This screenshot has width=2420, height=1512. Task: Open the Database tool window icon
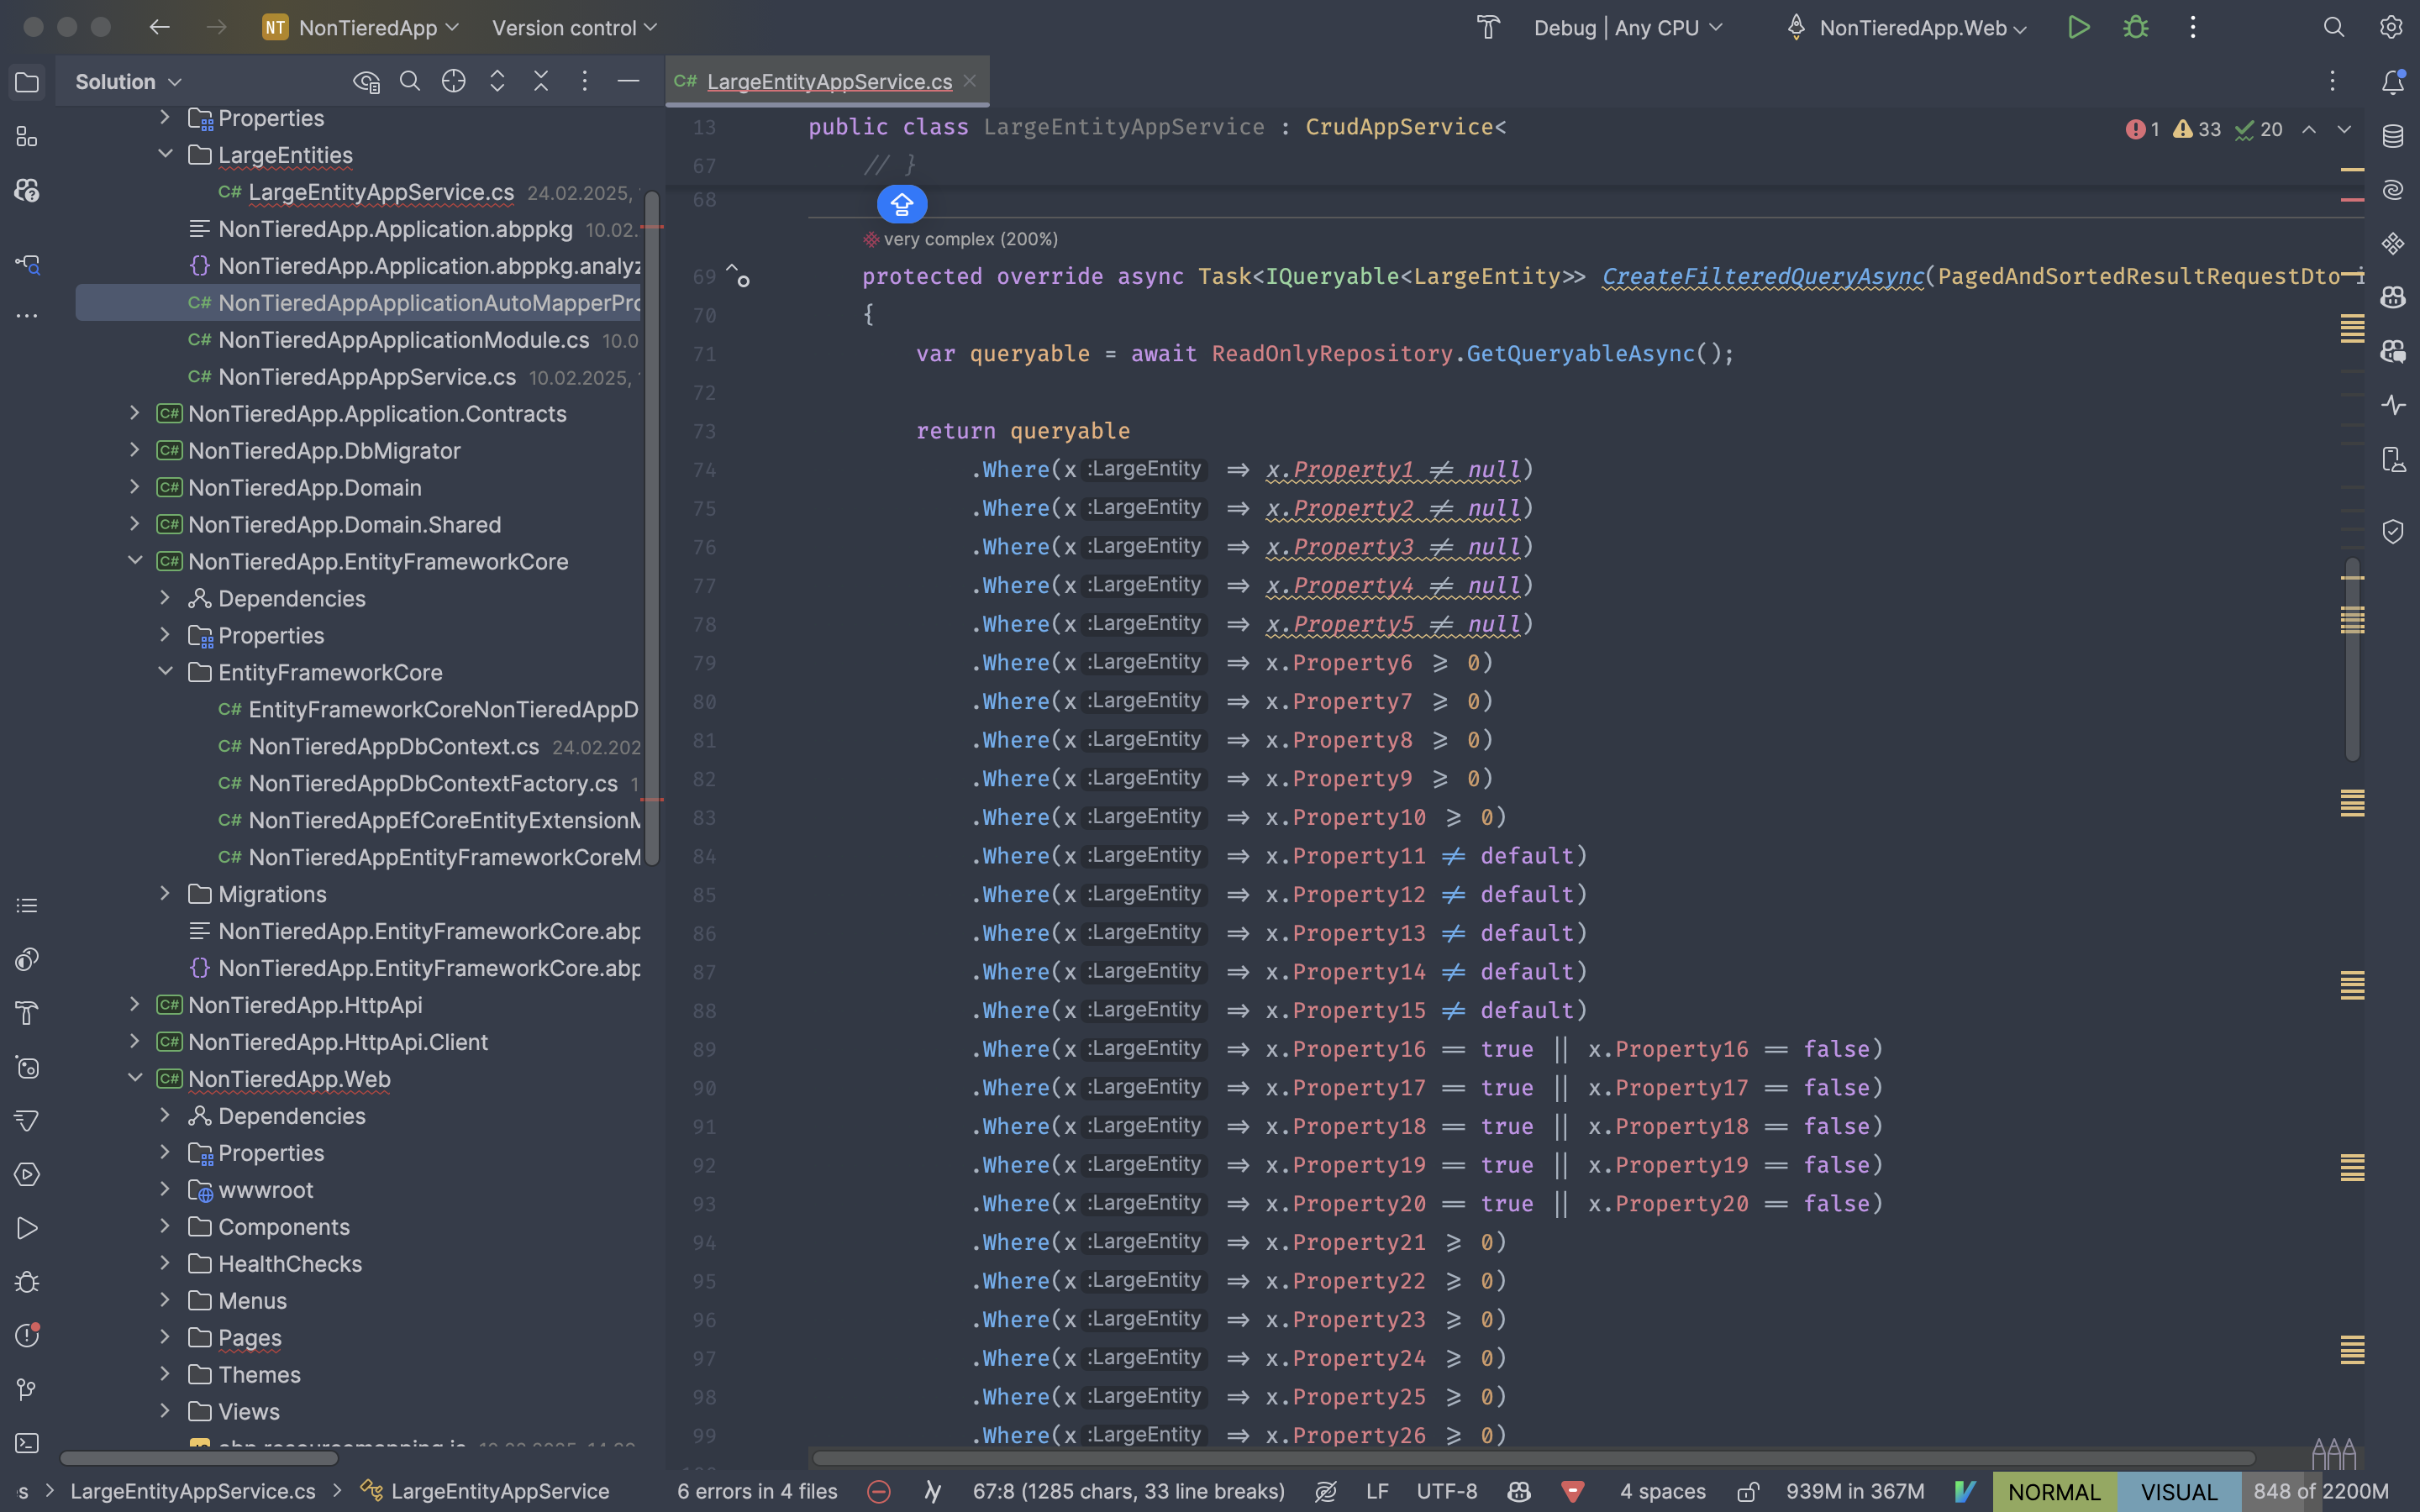tap(2392, 135)
